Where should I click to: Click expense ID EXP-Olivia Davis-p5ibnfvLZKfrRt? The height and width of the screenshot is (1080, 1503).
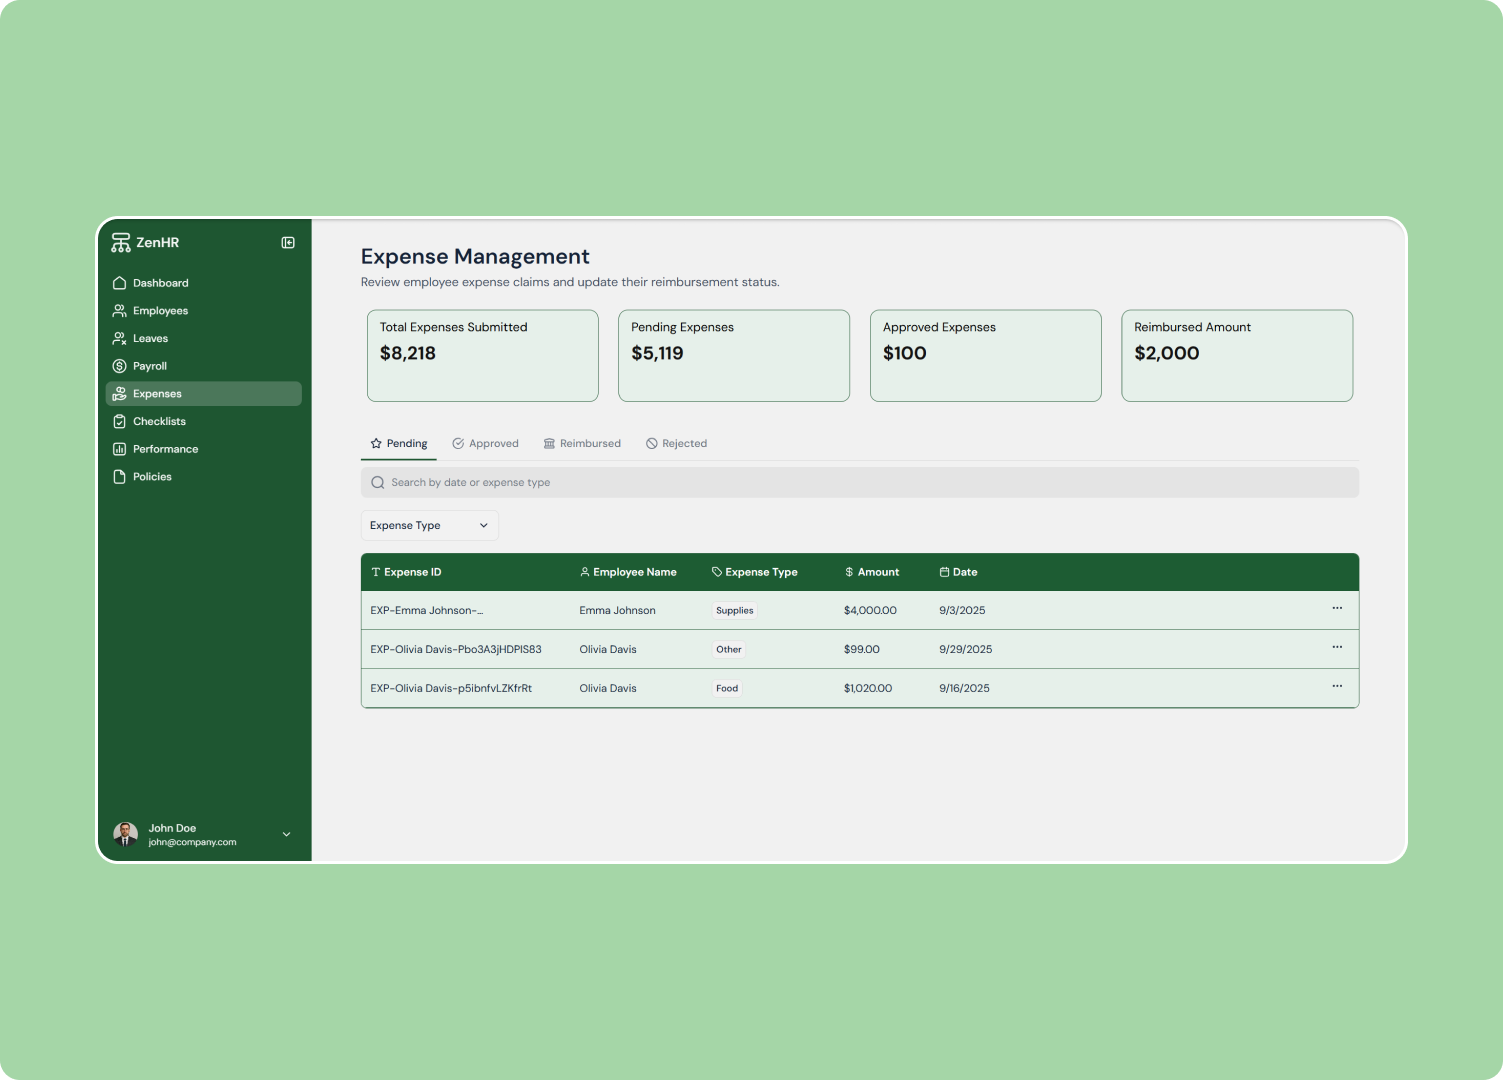point(451,689)
